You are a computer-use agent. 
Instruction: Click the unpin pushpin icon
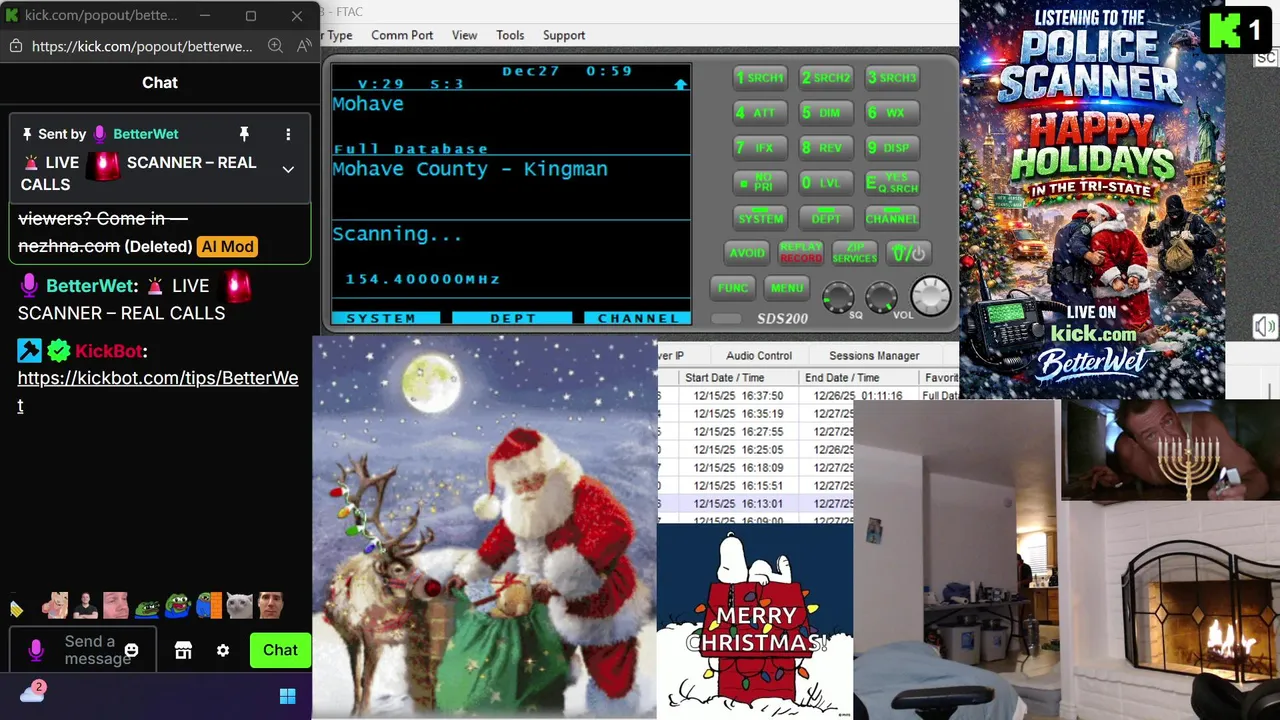tap(244, 134)
